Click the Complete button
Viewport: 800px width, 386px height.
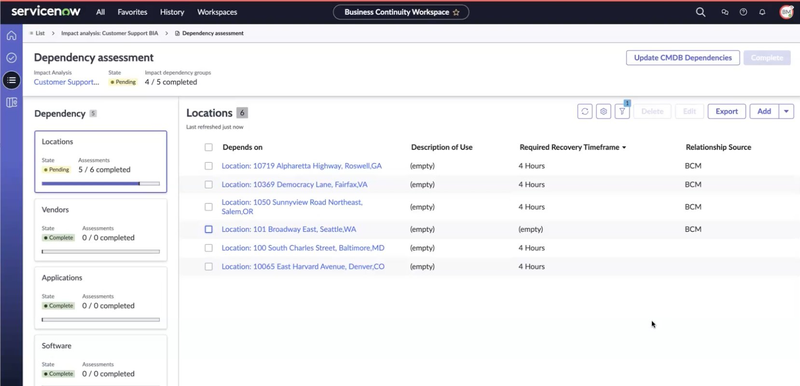767,58
